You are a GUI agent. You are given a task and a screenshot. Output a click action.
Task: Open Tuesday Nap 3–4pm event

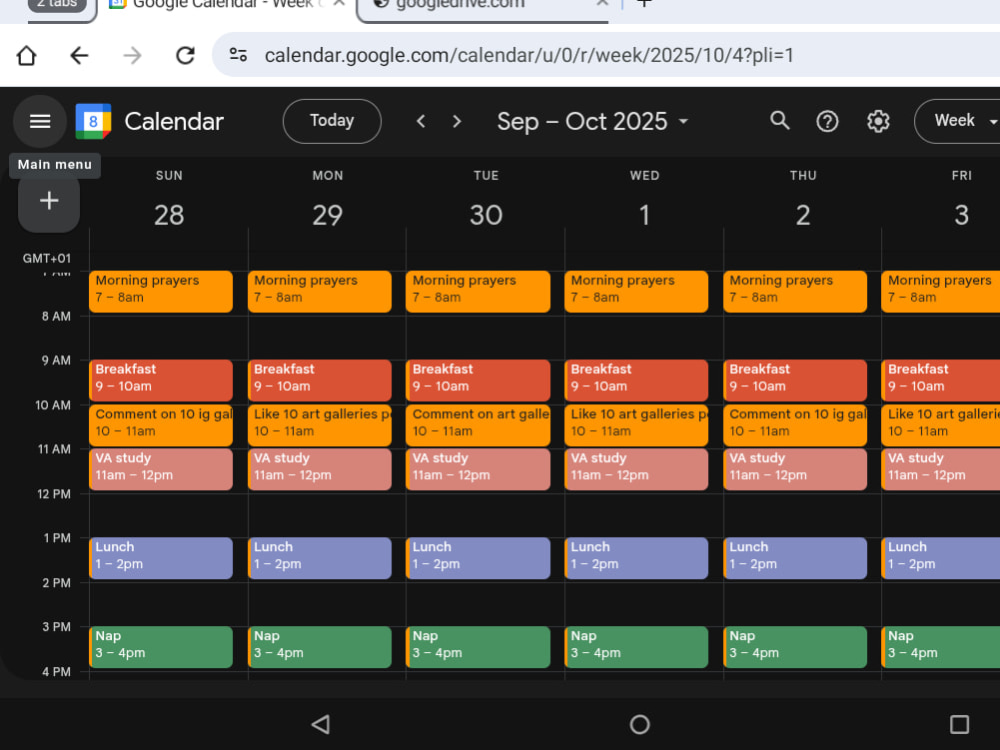[478, 647]
